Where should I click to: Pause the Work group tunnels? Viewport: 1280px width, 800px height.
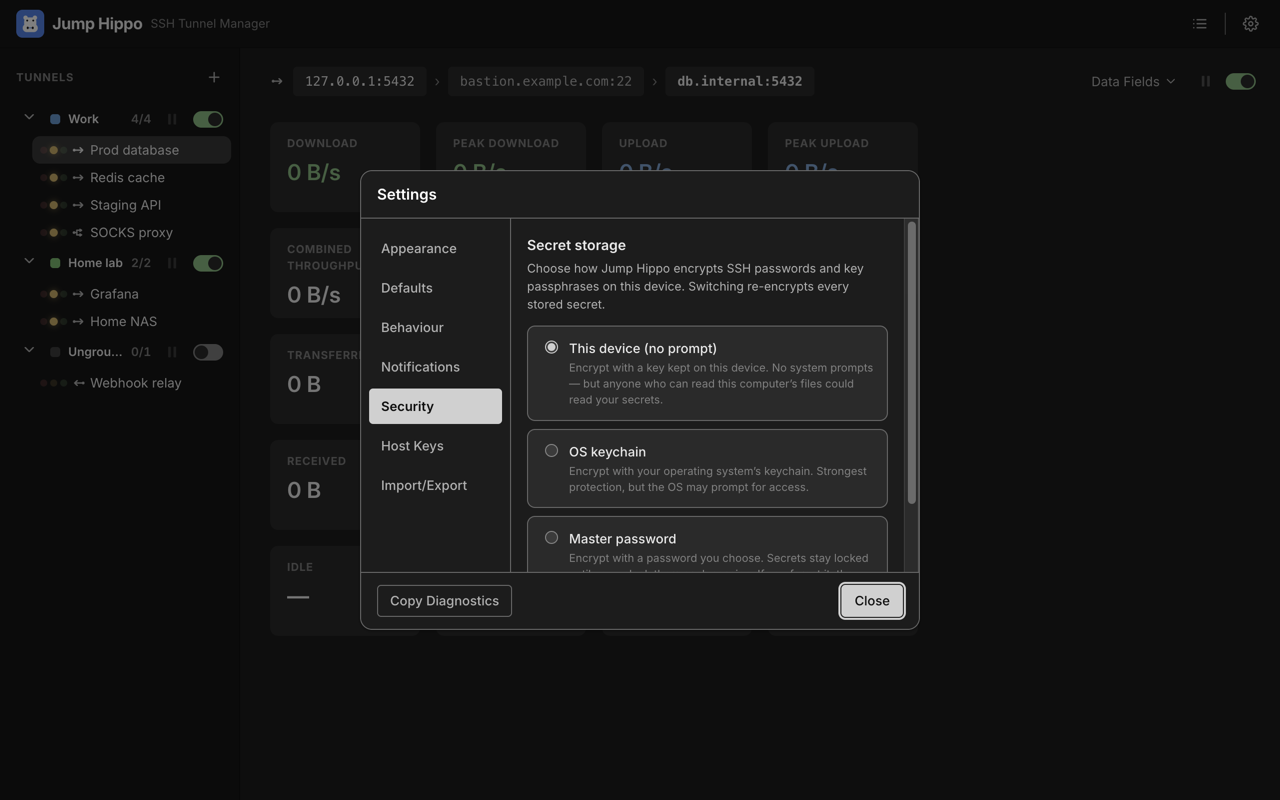pos(172,119)
